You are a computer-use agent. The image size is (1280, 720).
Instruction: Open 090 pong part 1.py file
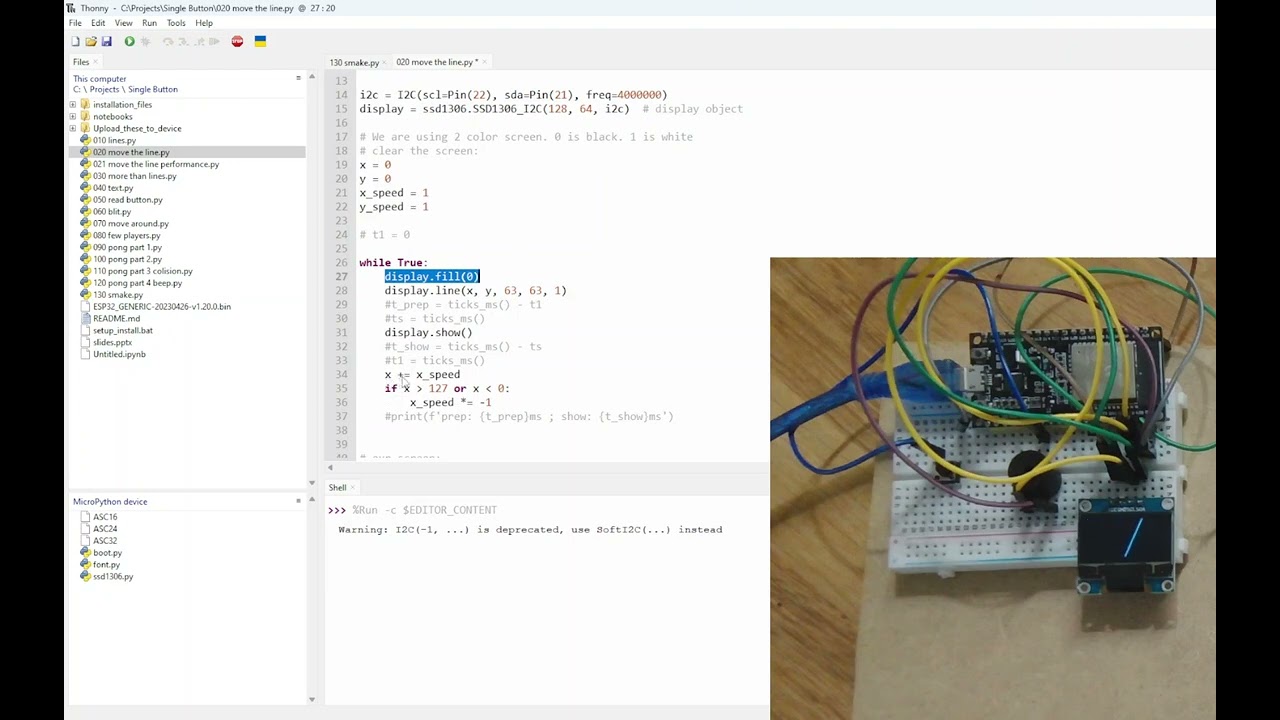coord(127,247)
